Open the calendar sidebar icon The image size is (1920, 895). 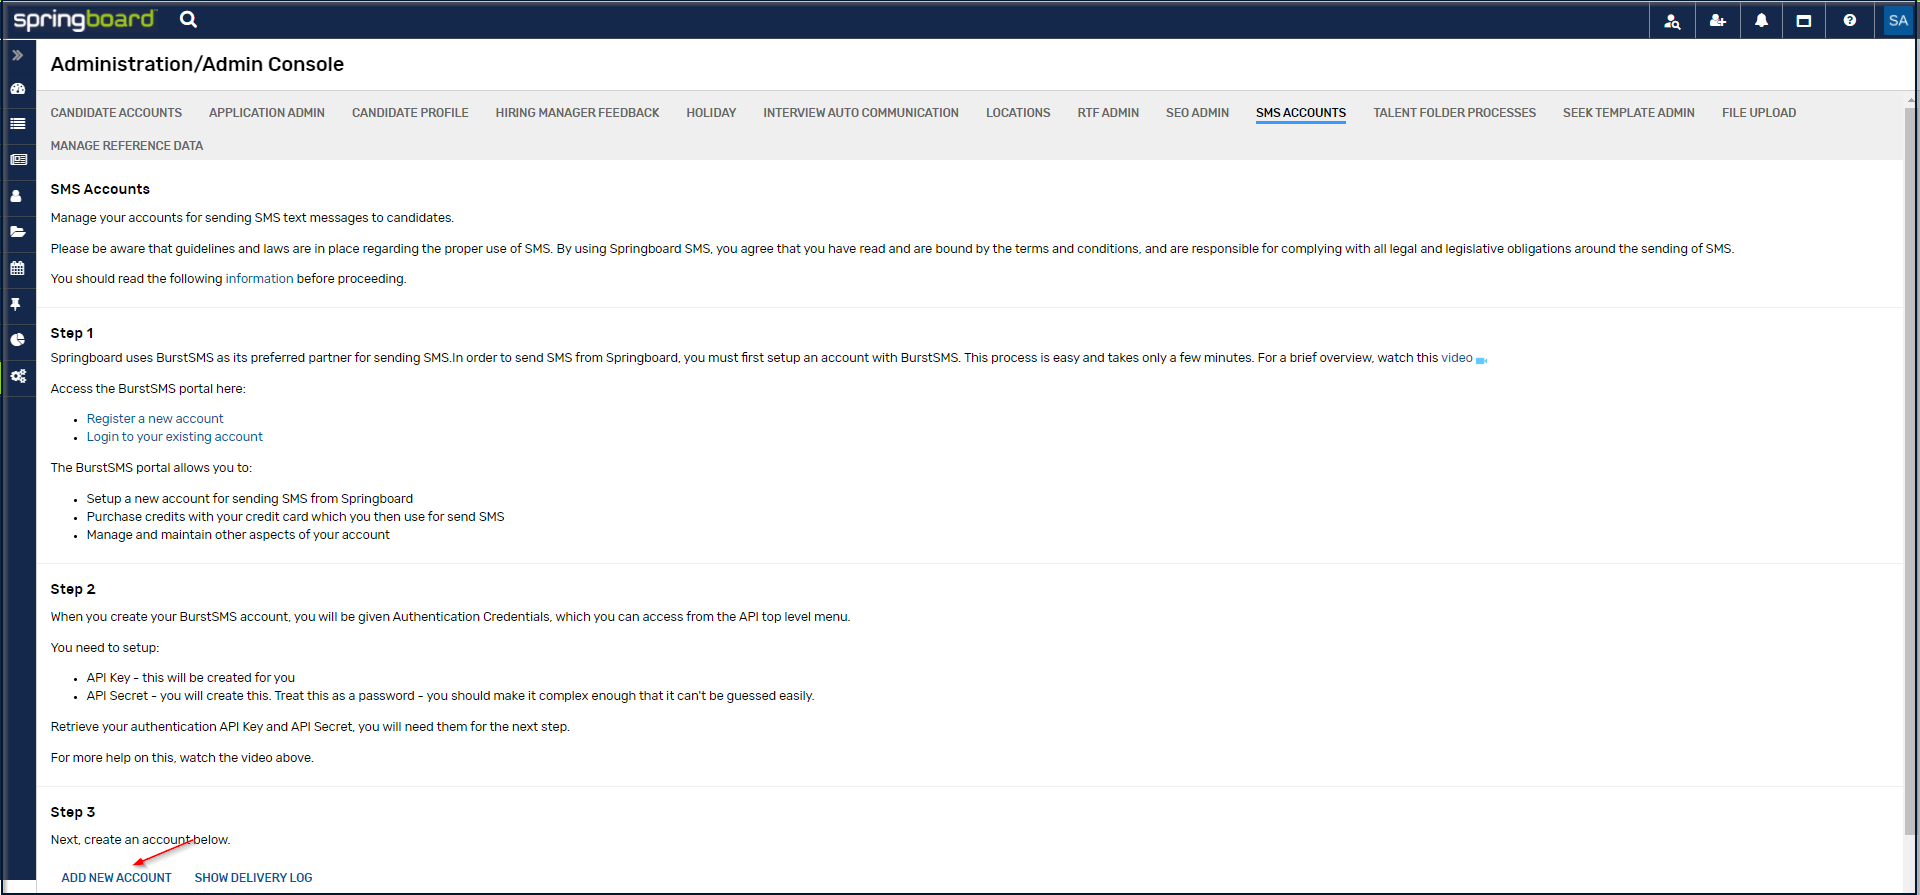tap(17, 268)
